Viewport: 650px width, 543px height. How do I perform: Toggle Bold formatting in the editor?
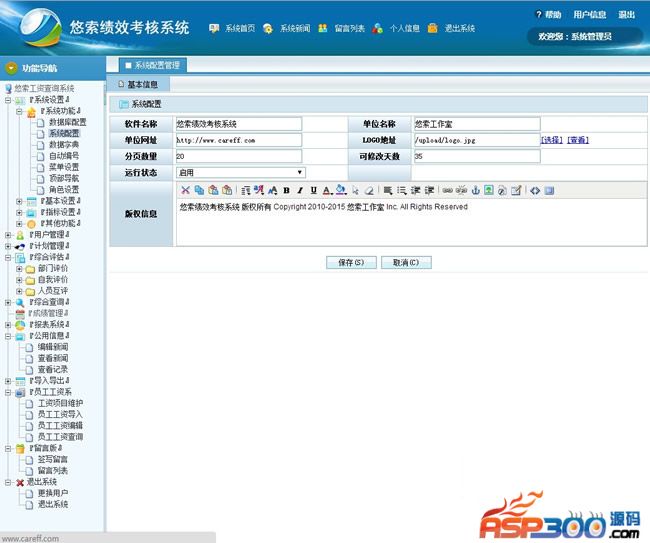(286, 191)
